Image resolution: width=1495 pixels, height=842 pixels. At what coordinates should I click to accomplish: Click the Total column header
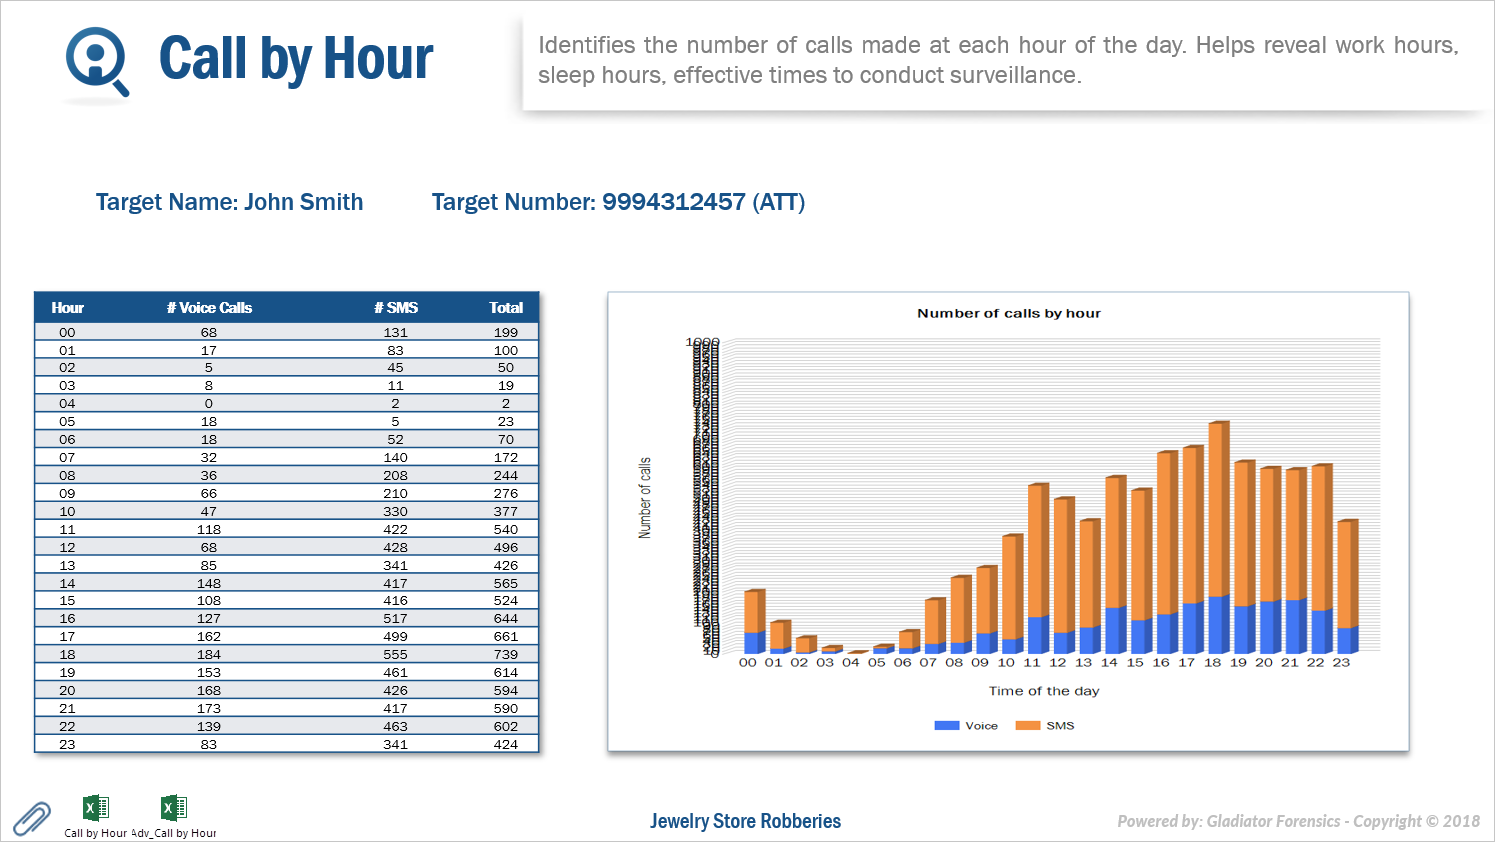coord(506,308)
